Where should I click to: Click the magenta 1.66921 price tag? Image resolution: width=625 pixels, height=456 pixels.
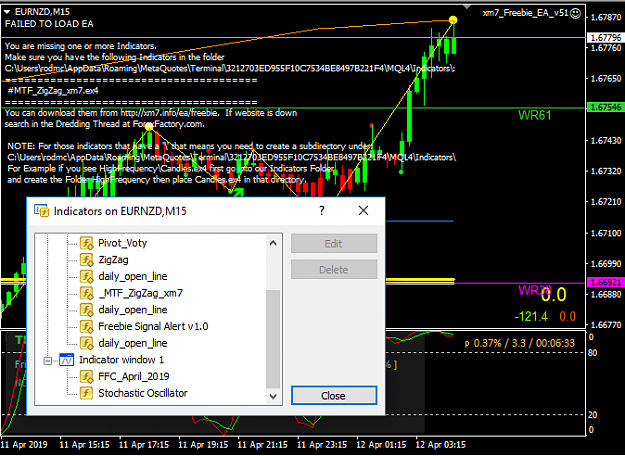(606, 282)
